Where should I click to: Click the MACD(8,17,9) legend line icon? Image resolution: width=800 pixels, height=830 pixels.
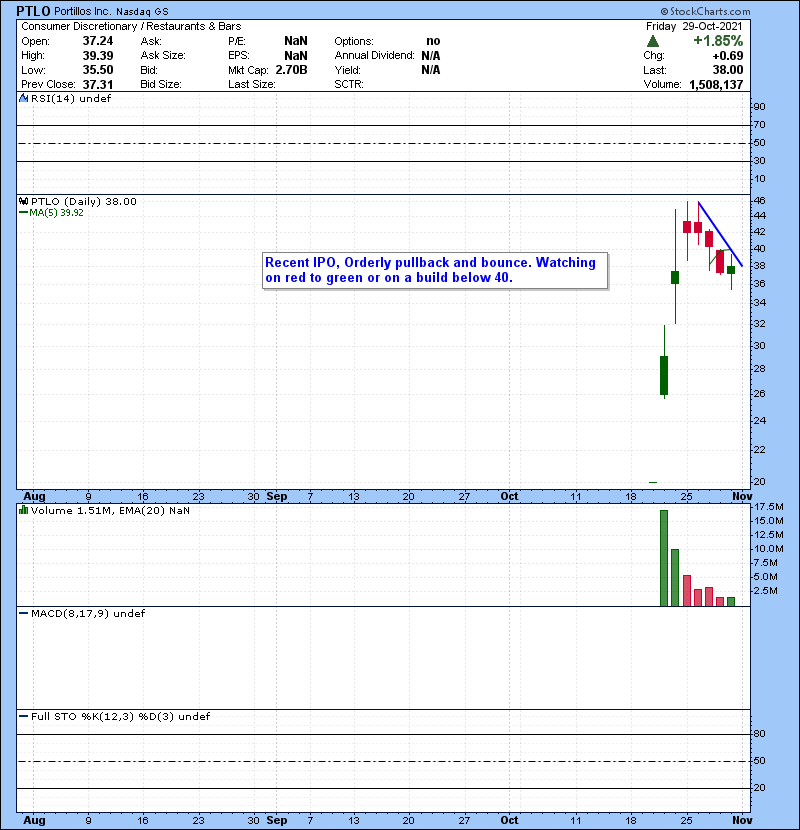click(23, 613)
